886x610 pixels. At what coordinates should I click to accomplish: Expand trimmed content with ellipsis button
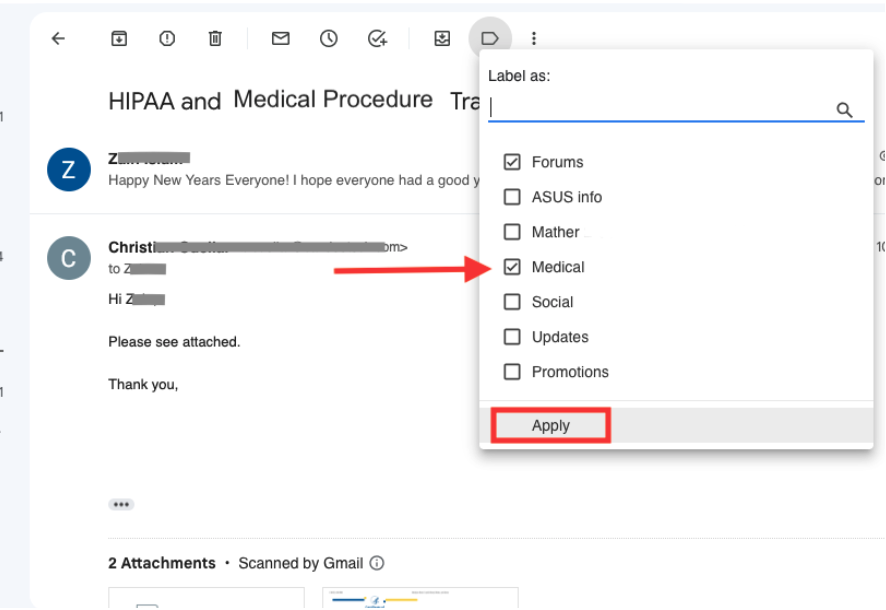(121, 504)
